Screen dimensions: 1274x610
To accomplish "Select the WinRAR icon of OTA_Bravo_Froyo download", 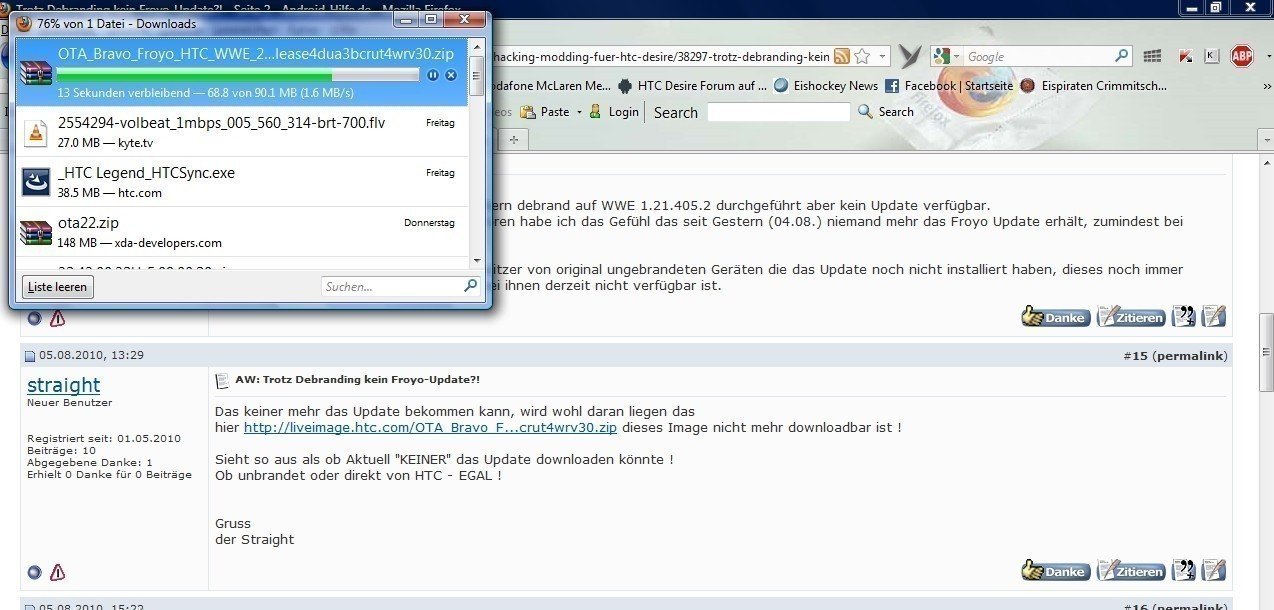I will pyautogui.click(x=36, y=71).
